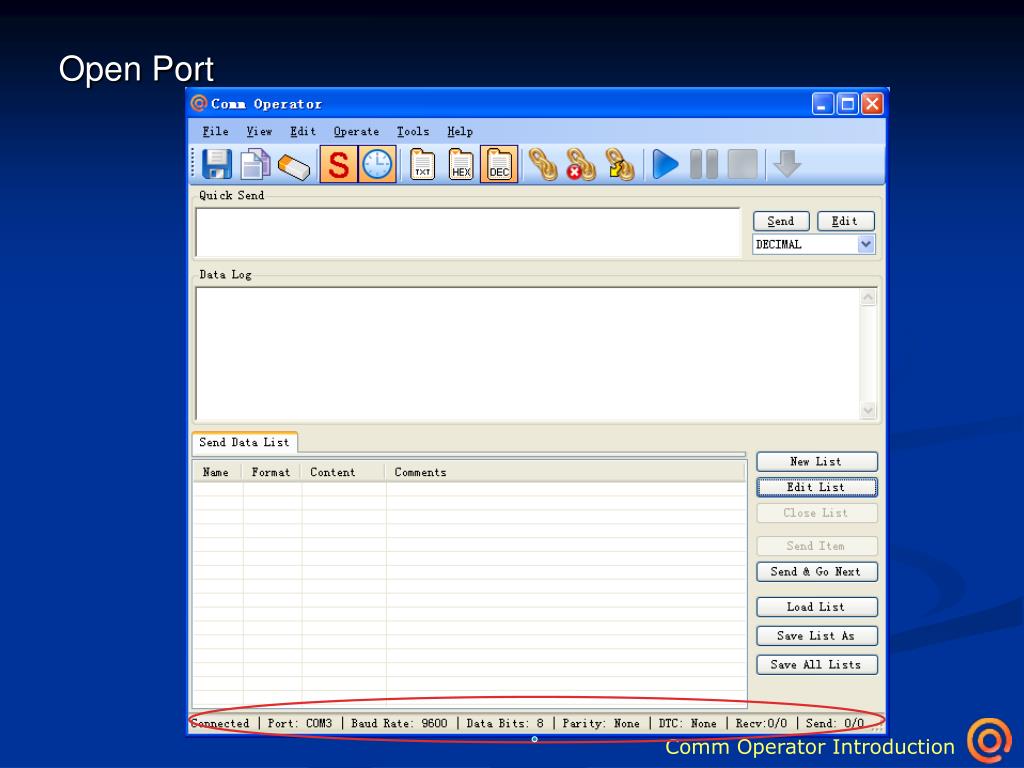Click the Data Log scrollbar down arrow
This screenshot has height=768, width=1024.
tap(868, 410)
